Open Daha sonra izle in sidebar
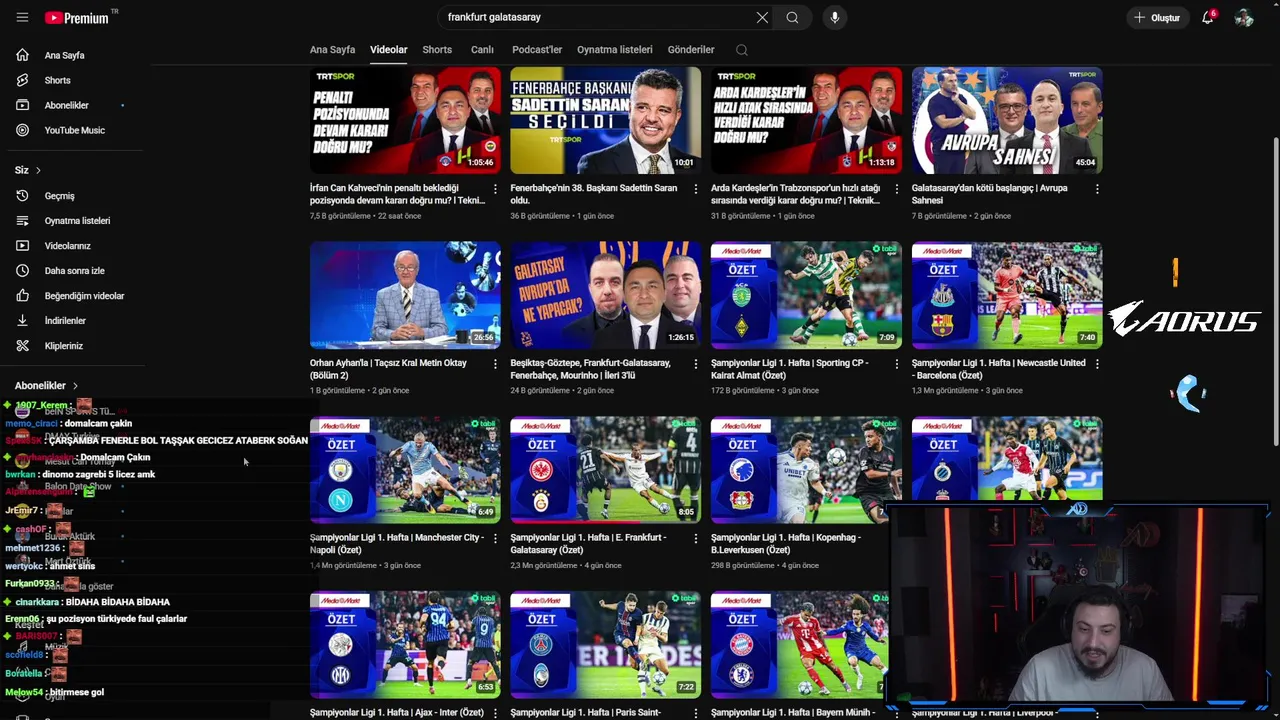Viewport: 1280px width, 720px height. click(x=72, y=271)
